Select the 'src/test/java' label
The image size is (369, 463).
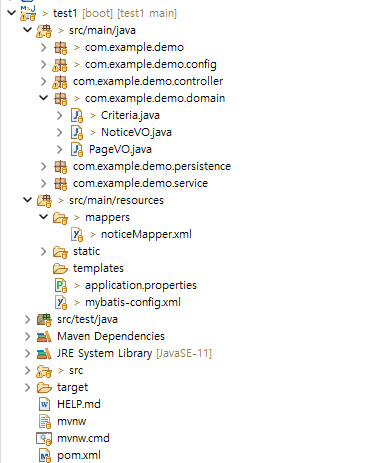[87, 320]
